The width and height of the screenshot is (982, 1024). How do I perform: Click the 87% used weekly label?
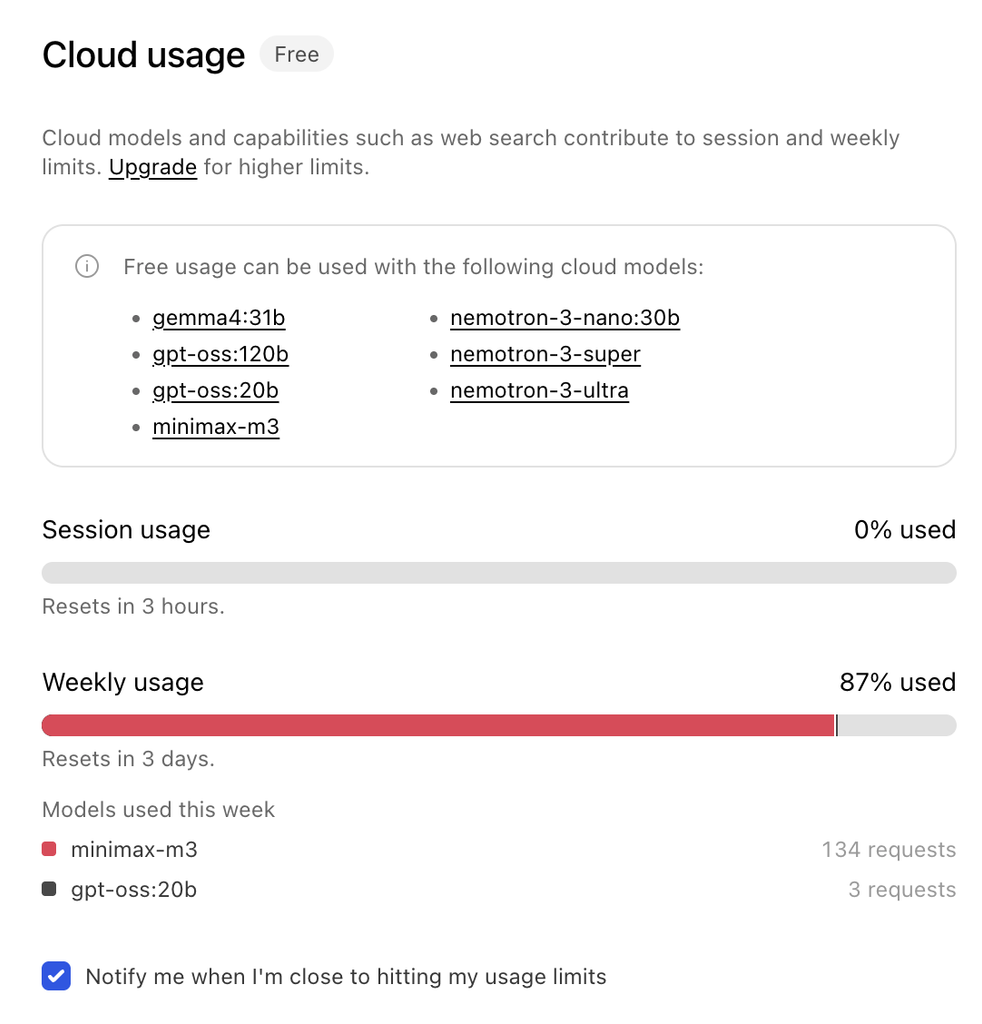pyautogui.click(x=898, y=682)
